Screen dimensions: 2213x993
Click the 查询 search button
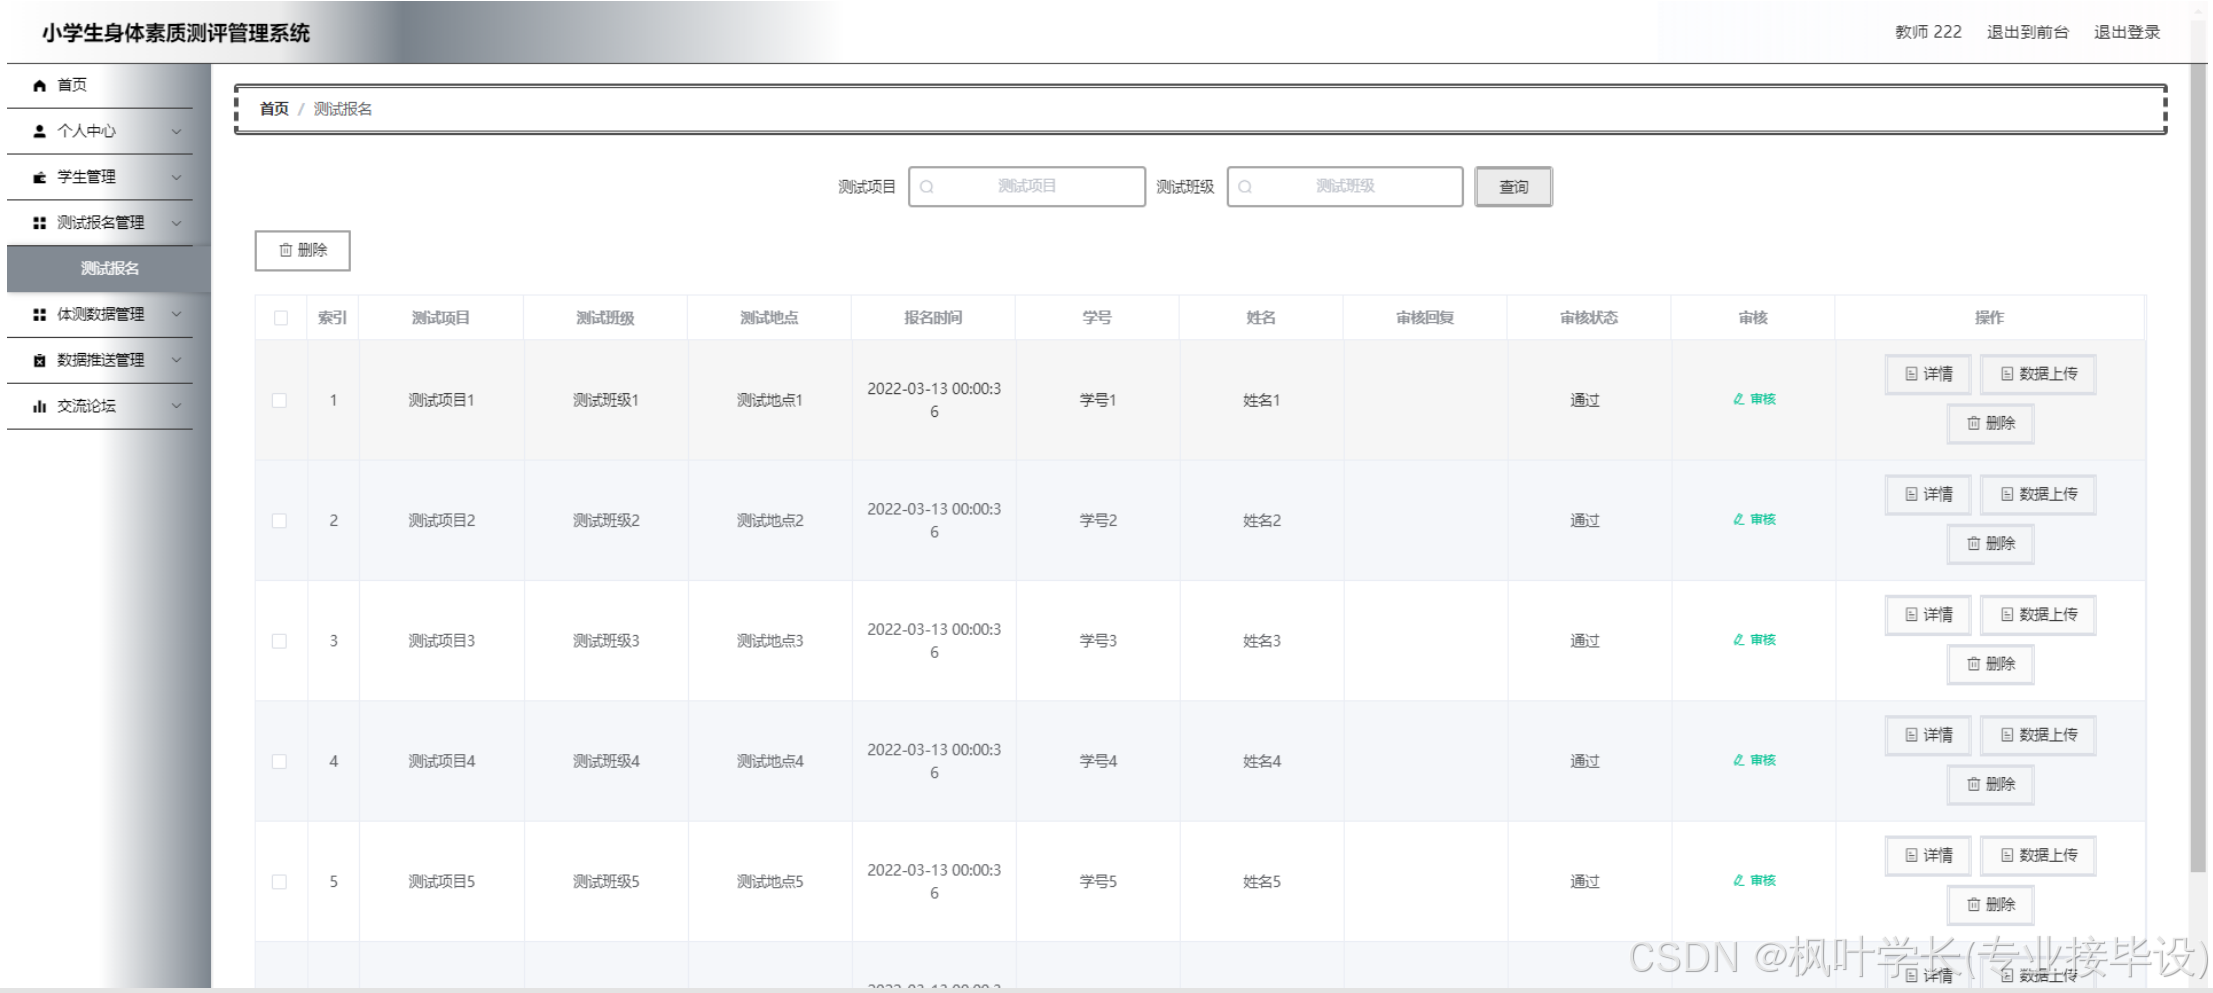pos(1513,187)
